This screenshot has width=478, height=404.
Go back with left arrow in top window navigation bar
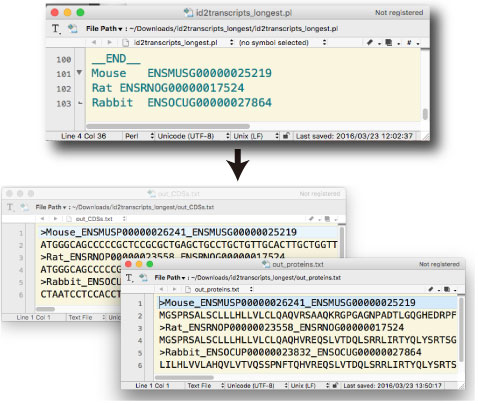[x=94, y=42]
